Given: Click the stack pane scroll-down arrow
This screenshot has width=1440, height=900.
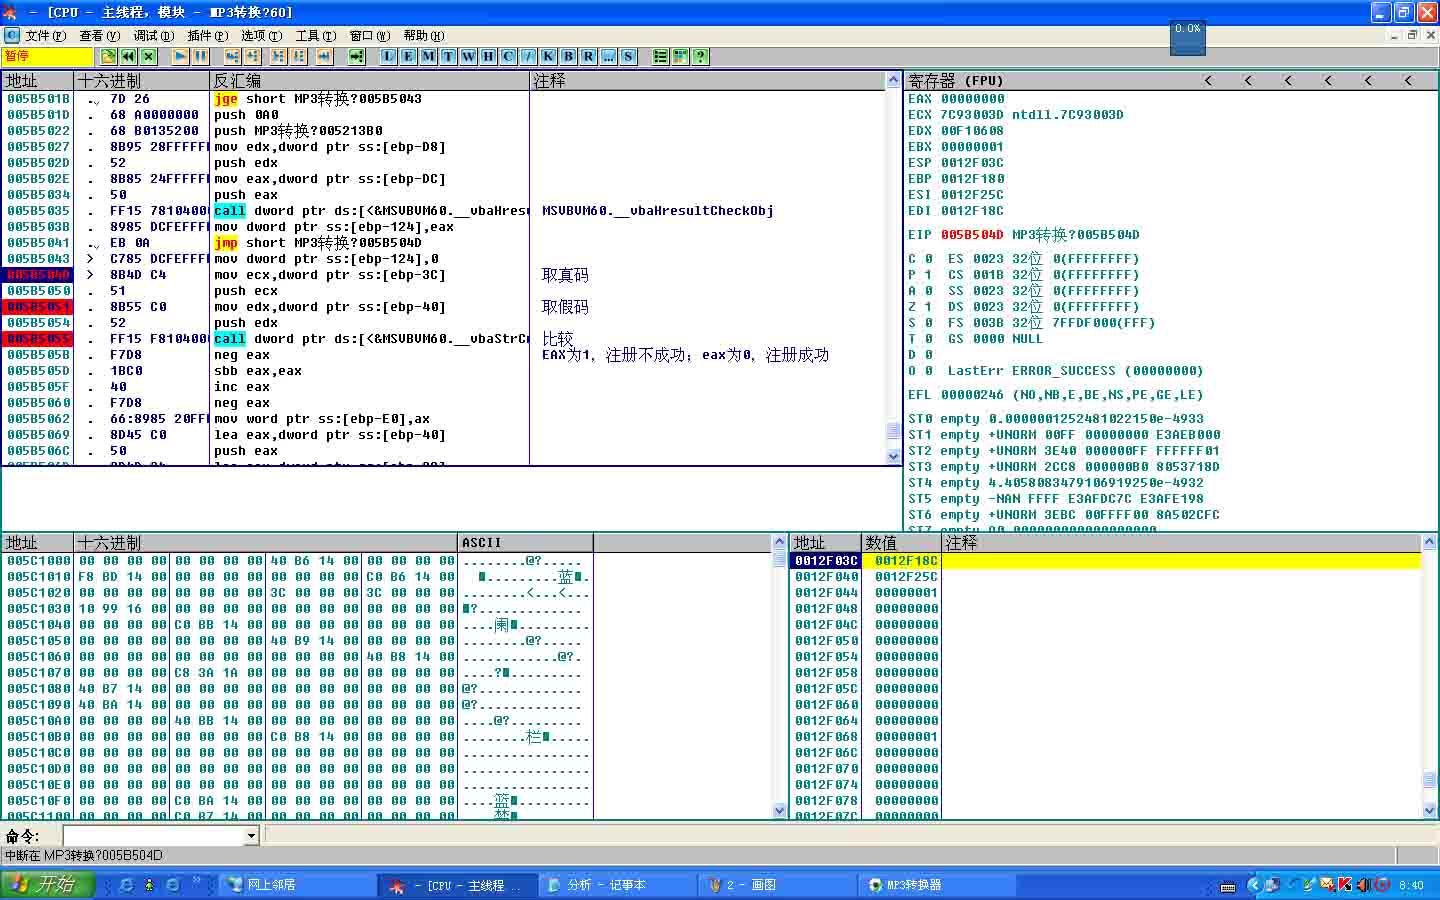Looking at the screenshot, I should 1429,811.
